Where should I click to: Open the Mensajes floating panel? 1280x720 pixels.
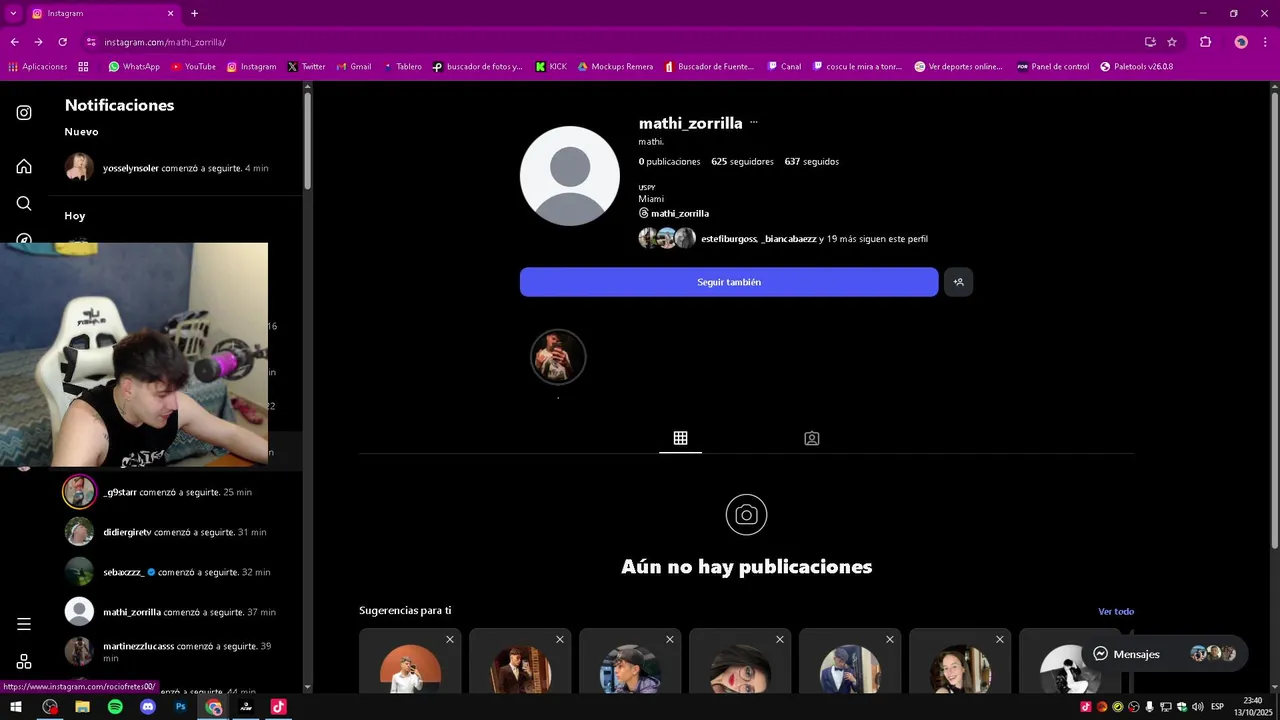[1164, 654]
